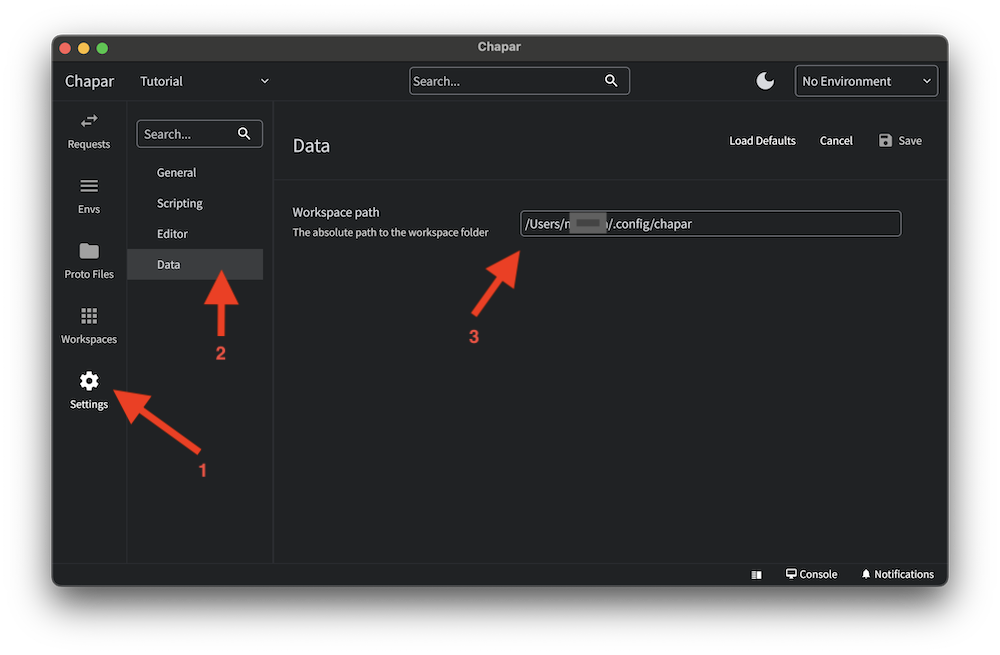The image size is (1000, 655).
Task: Expand the No Environment dropdown
Action: [x=866, y=80]
